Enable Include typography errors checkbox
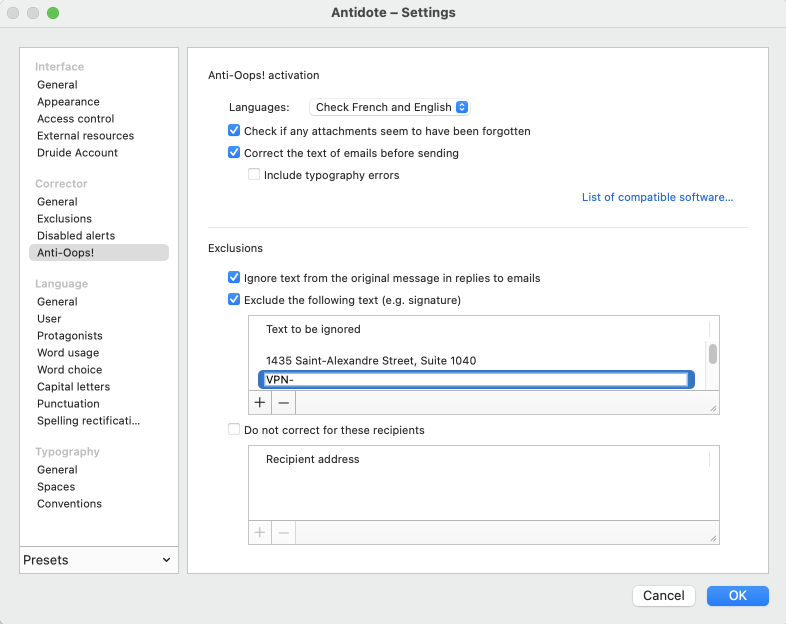The height and width of the screenshot is (624, 786). pyautogui.click(x=254, y=175)
